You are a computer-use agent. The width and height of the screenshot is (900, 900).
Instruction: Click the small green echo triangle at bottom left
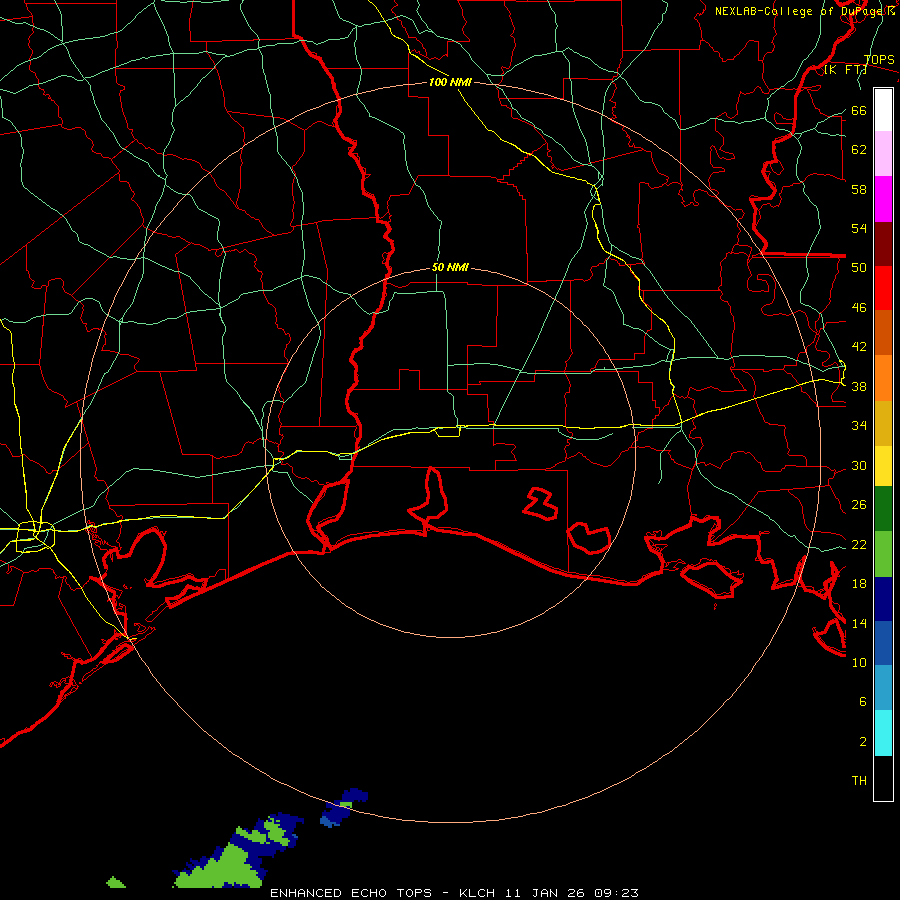tap(116, 882)
